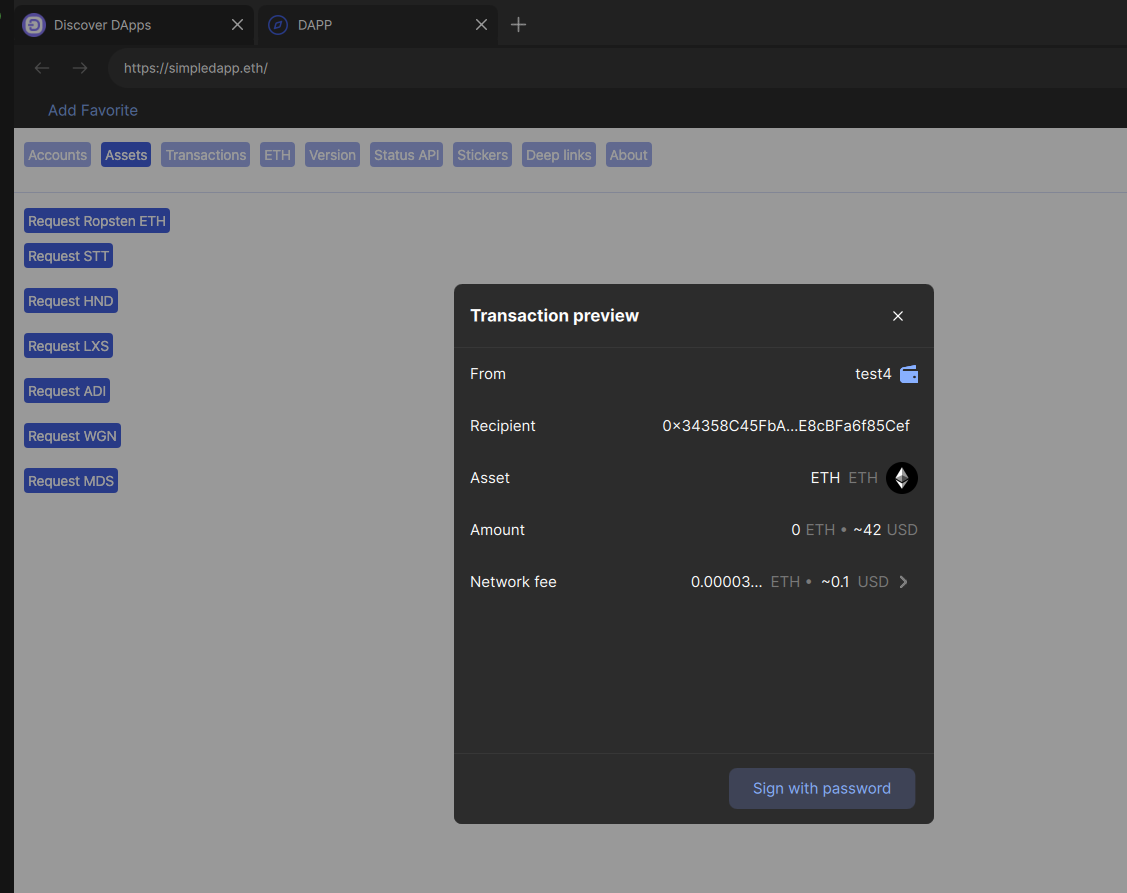Go back with the left arrow
This screenshot has height=893, width=1127.
[x=42, y=68]
